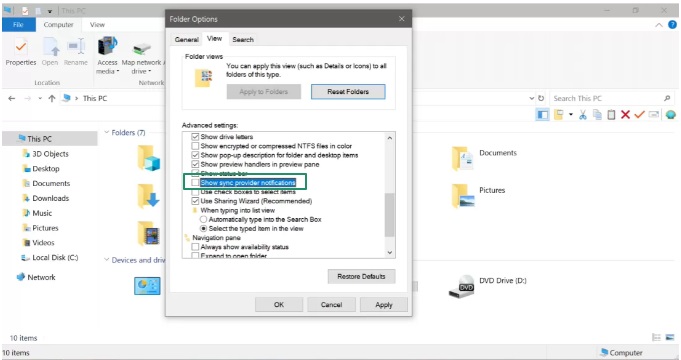Open the File menu tab

[x=19, y=25]
